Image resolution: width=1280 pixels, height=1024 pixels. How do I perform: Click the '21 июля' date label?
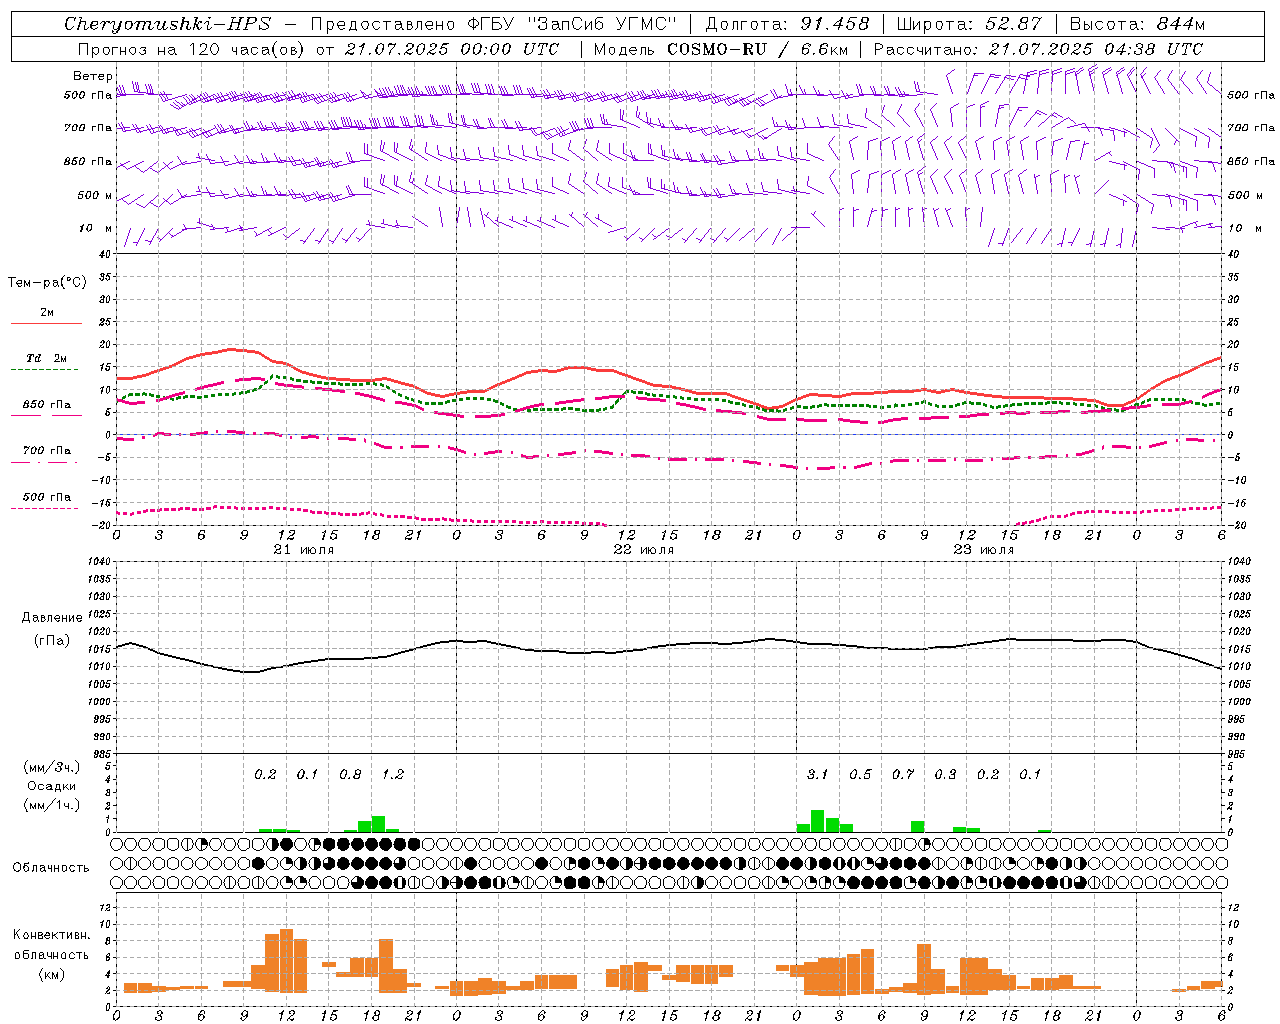click(304, 550)
